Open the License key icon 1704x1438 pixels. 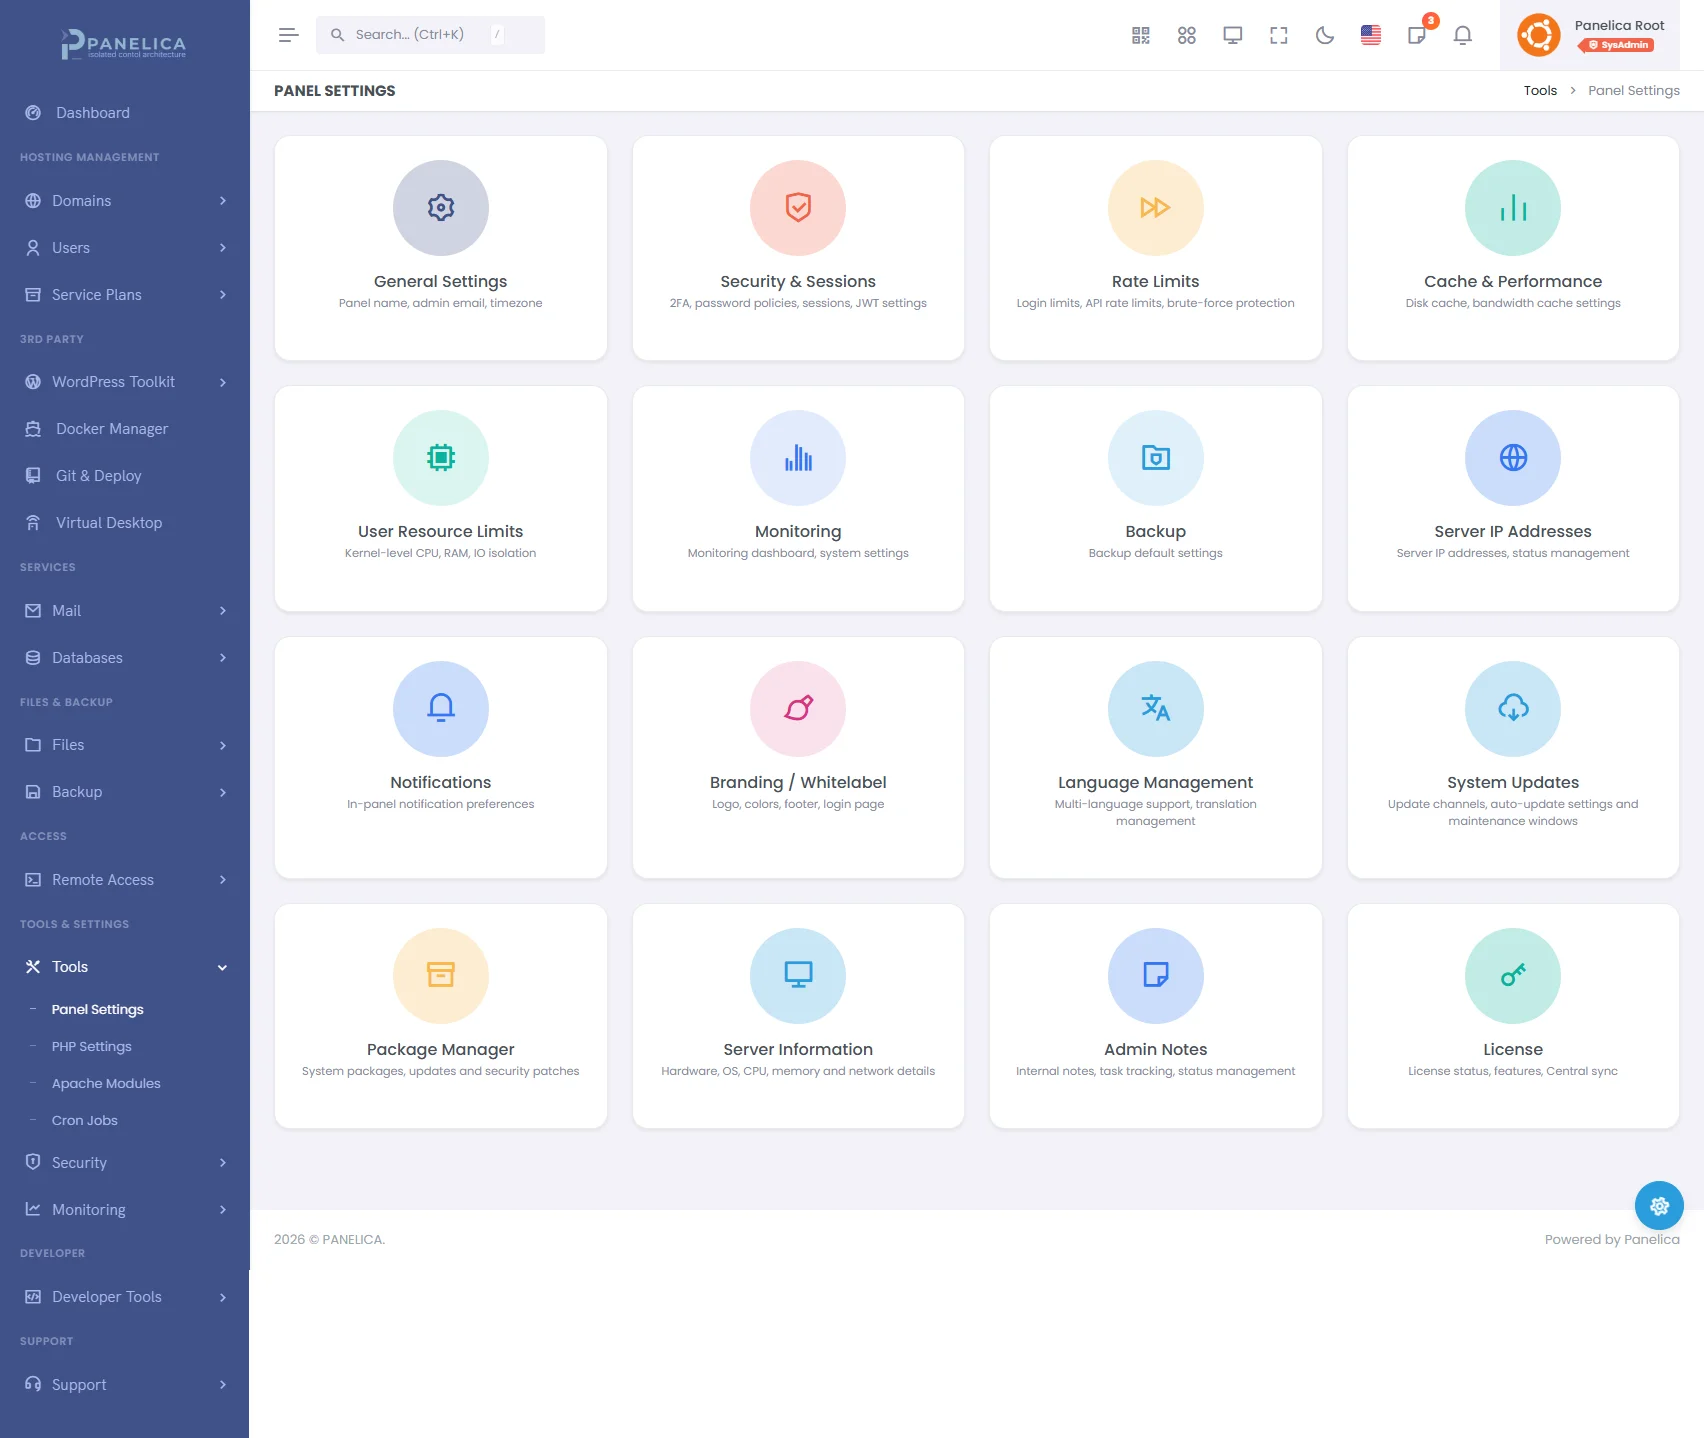coord(1512,976)
